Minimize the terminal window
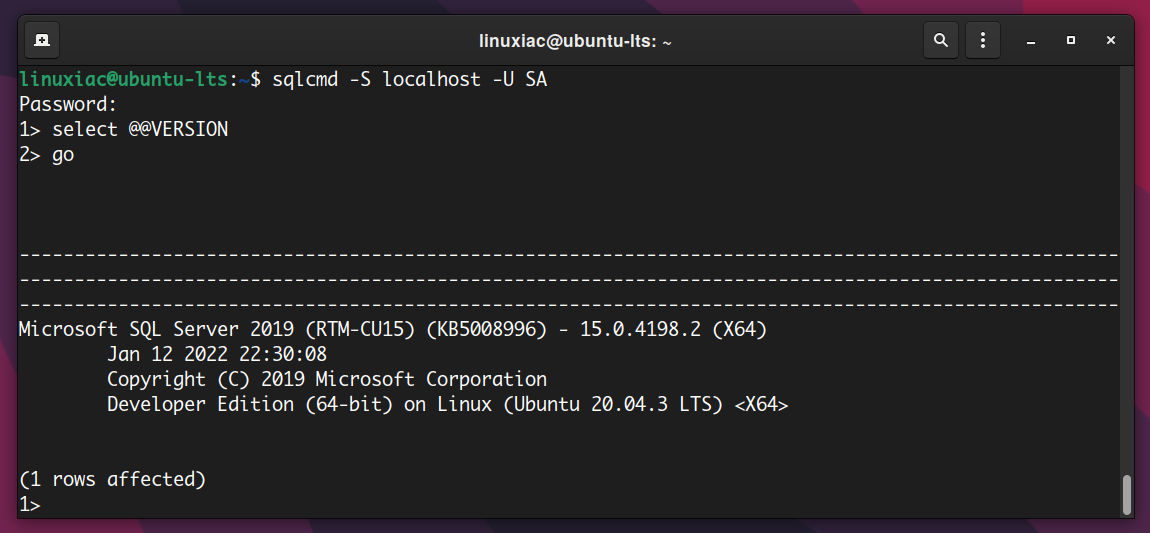The image size is (1150, 533). click(1030, 41)
